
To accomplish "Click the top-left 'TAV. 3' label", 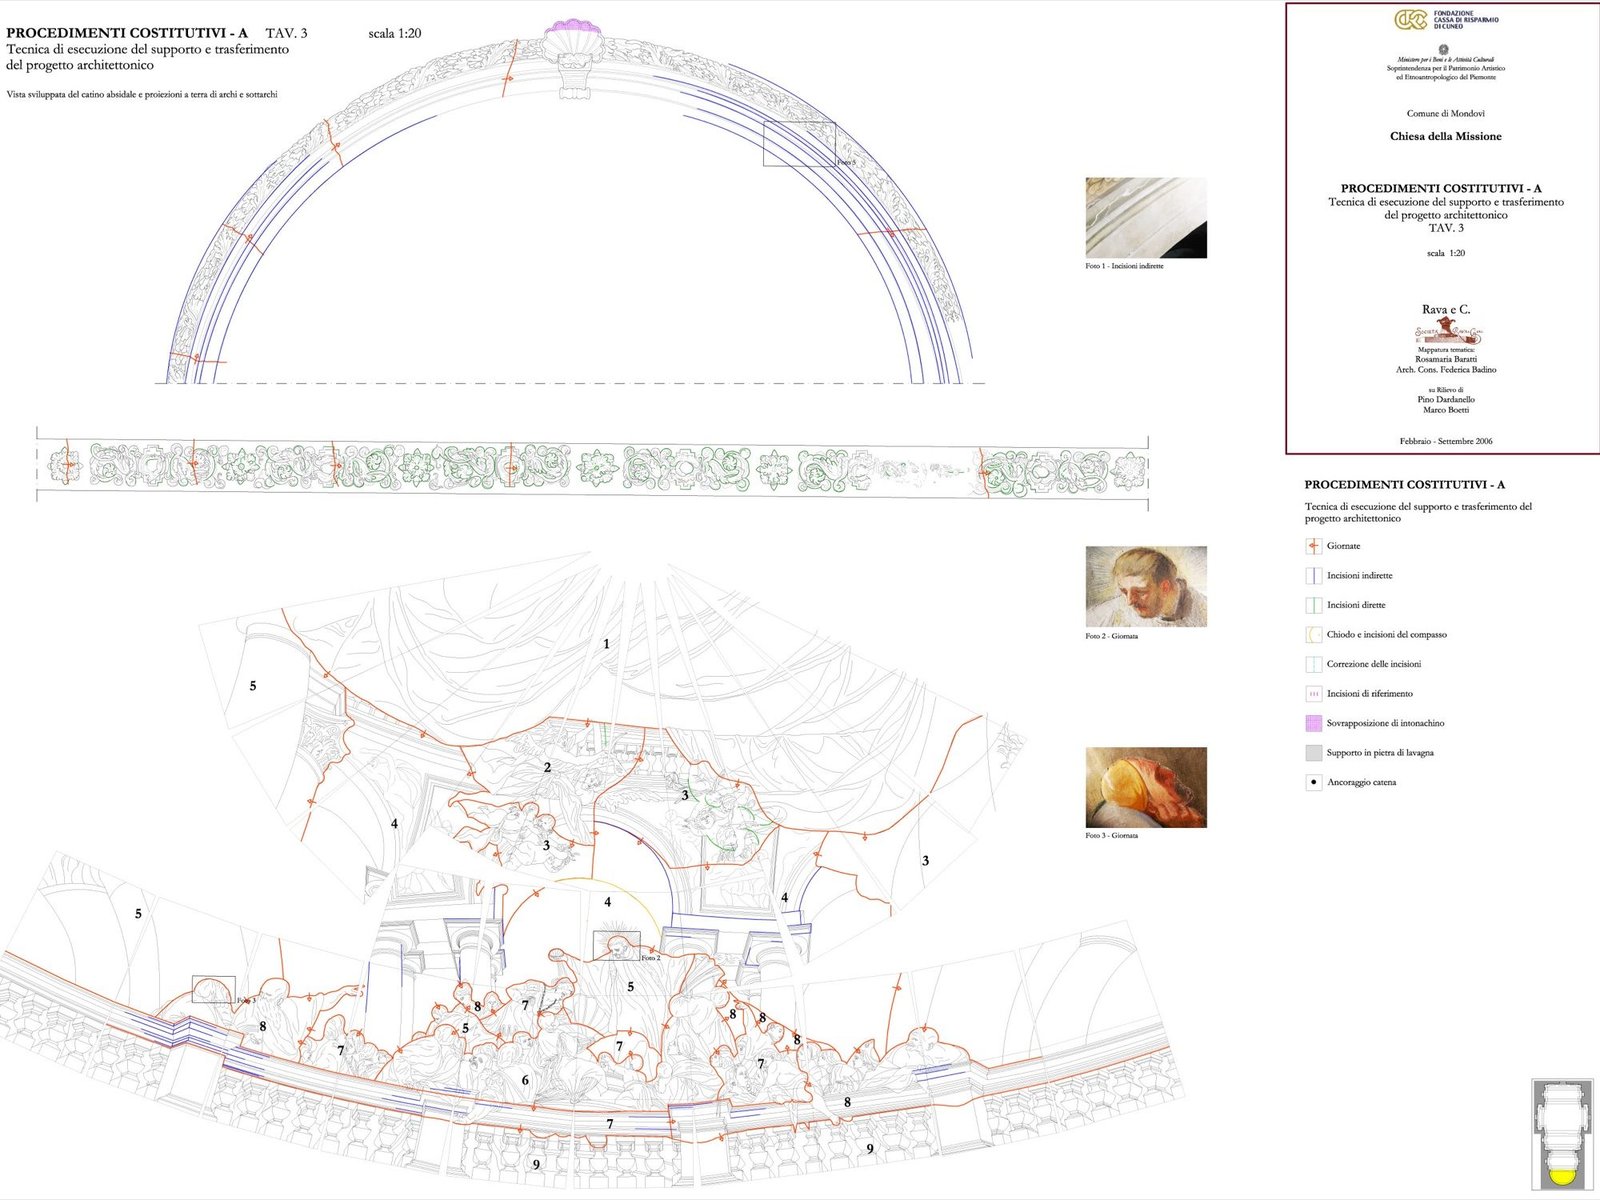I will click(286, 33).
